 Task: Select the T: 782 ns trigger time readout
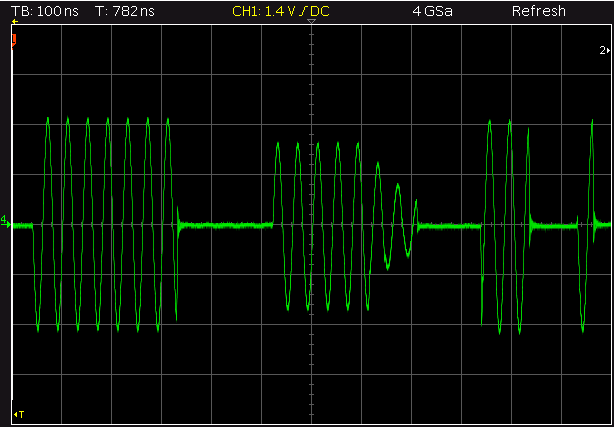click(133, 11)
